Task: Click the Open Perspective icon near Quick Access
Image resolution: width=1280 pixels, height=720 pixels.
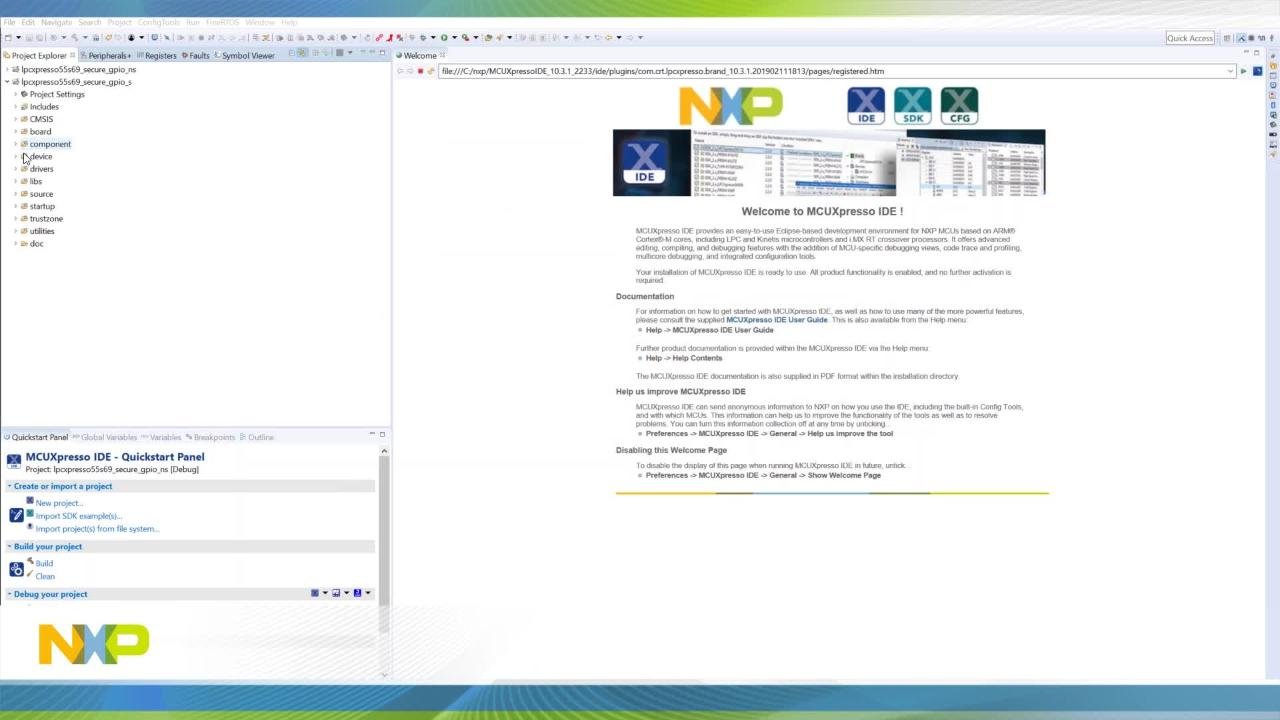Action: pos(1228,38)
